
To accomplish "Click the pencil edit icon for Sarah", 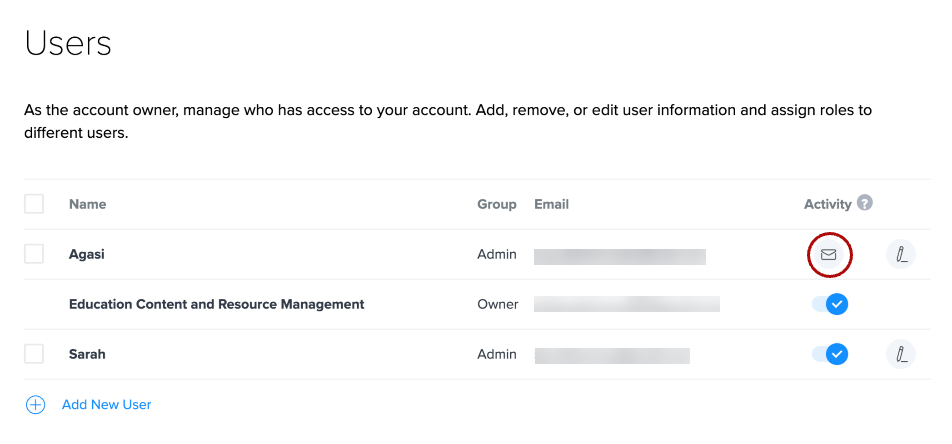I will pos(900,354).
